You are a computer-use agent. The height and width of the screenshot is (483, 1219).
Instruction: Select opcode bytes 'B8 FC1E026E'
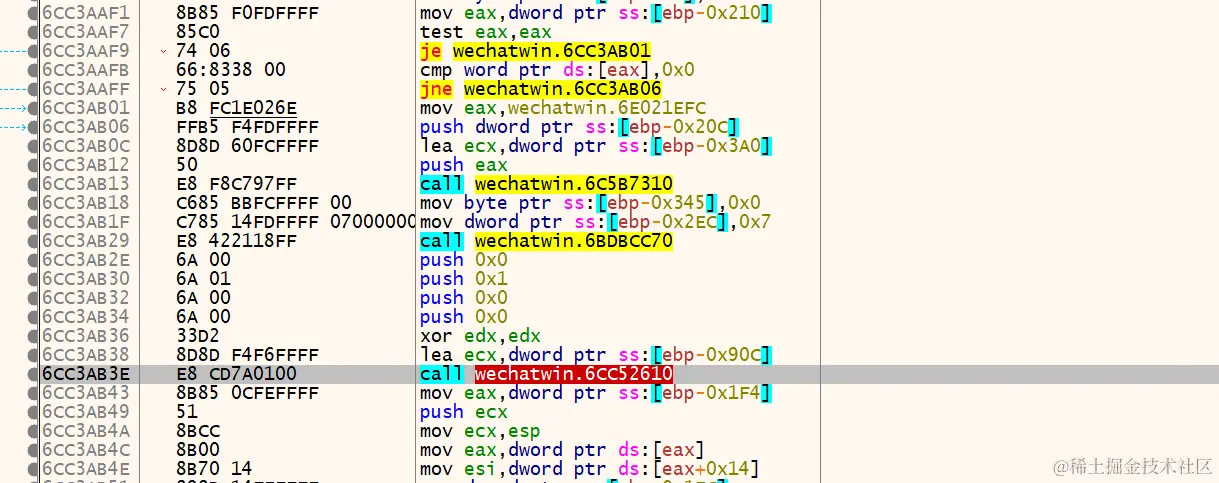[x=235, y=108]
